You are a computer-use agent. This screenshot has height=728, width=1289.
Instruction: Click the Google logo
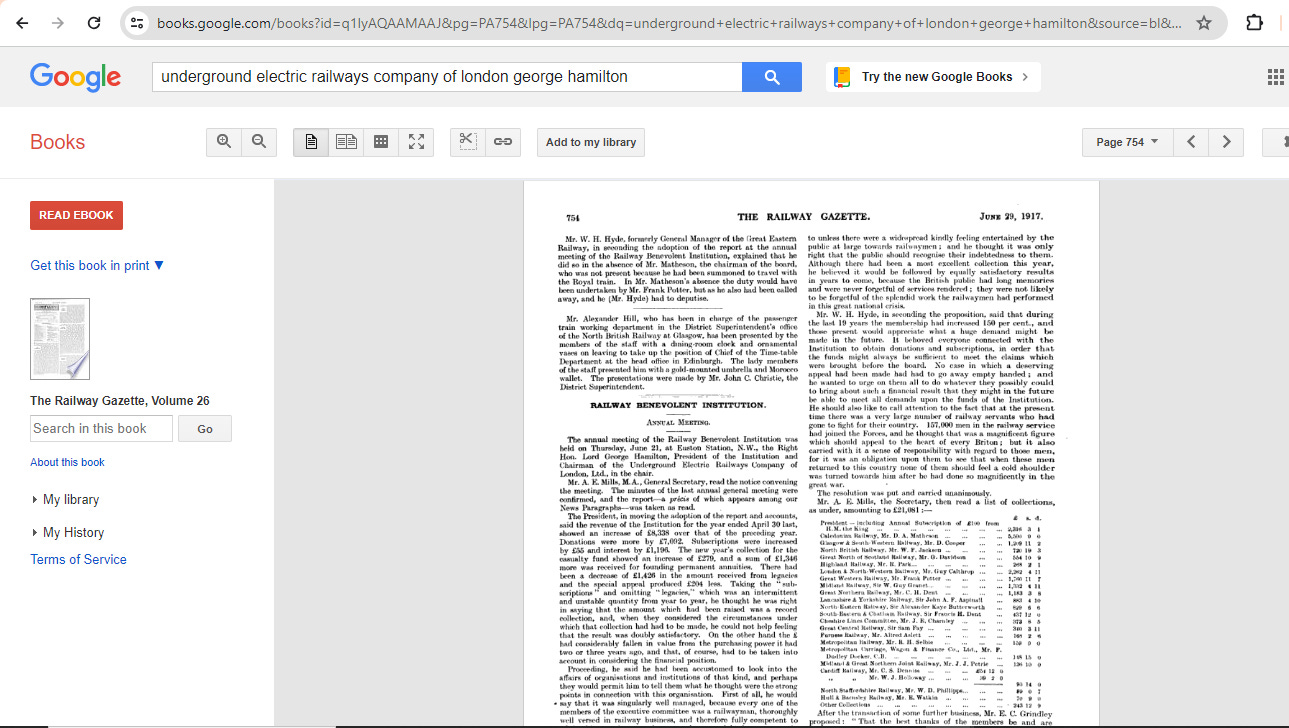75,77
